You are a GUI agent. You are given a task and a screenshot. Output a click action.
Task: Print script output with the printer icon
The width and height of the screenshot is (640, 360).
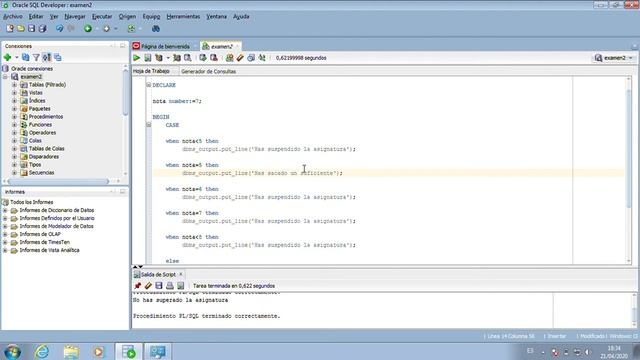pos(170,286)
